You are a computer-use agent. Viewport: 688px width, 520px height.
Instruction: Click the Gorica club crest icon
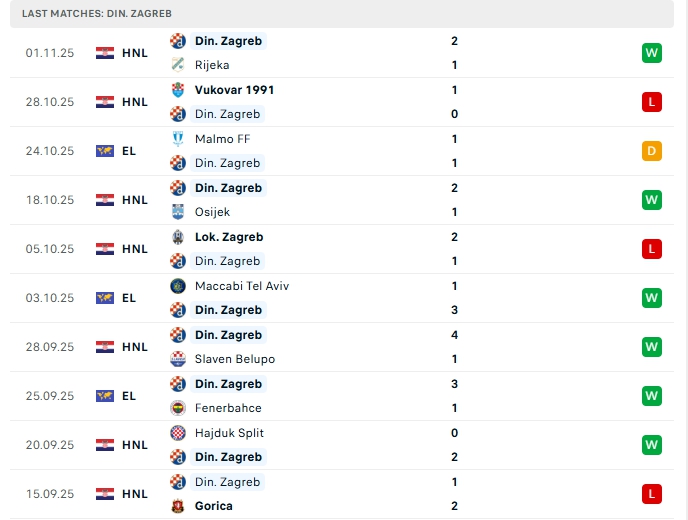pos(177,506)
